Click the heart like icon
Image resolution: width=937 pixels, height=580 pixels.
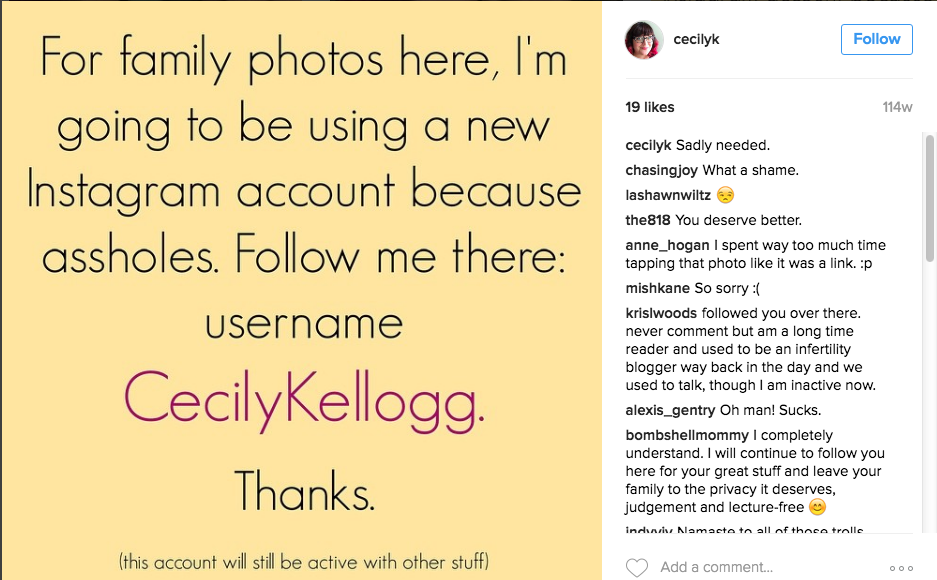636,567
